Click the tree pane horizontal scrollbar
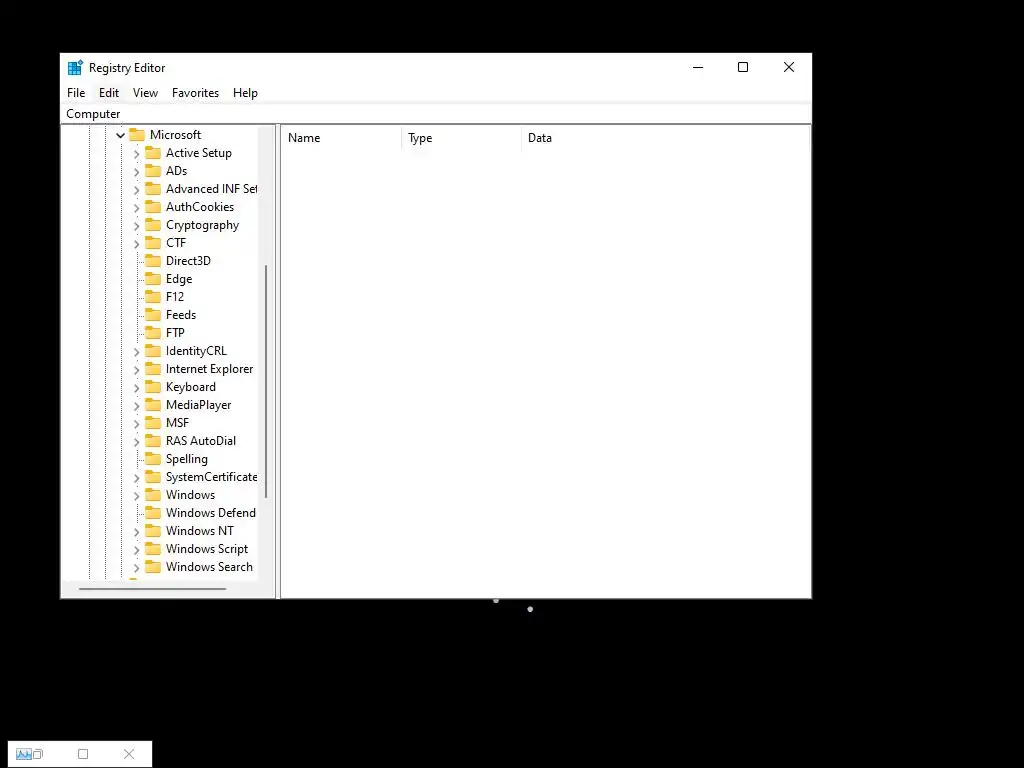The height and width of the screenshot is (768, 1024). pos(152,588)
